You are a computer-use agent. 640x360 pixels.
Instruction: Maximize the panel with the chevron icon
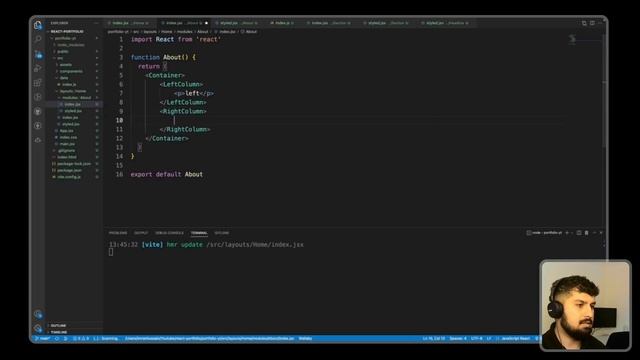[594, 233]
